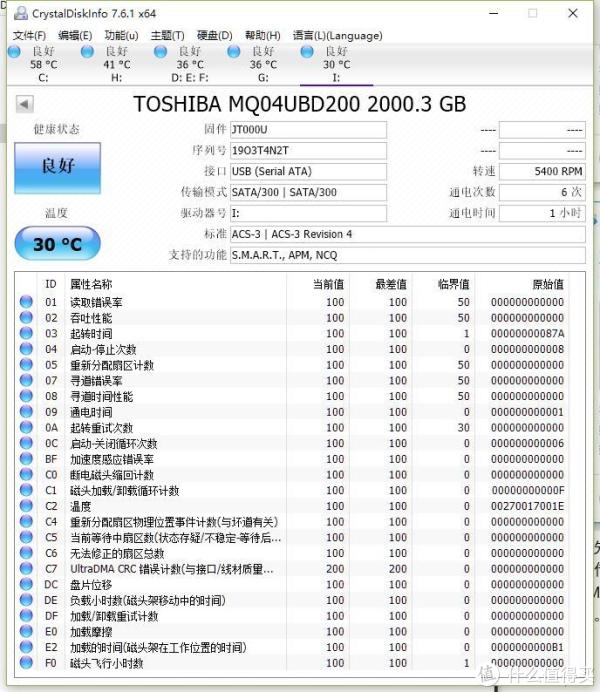Click the status icon for attribute 09 通电时间
600x692 pixels.
coord(26,411)
